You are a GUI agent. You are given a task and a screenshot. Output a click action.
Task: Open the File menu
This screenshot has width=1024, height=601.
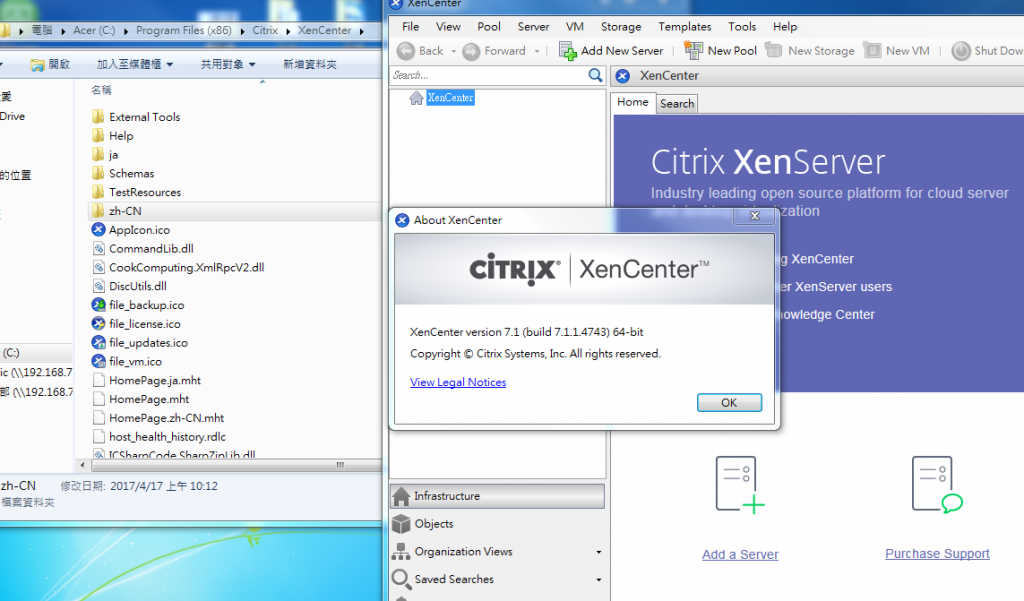pos(411,27)
